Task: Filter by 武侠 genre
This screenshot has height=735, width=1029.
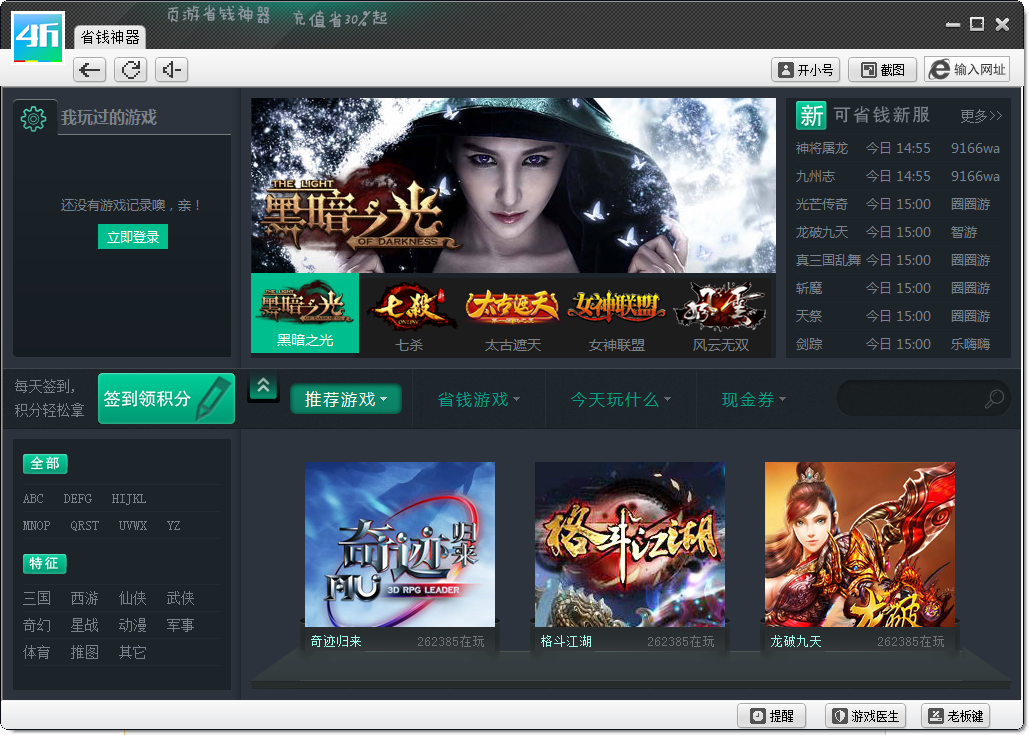Action: pos(180,598)
